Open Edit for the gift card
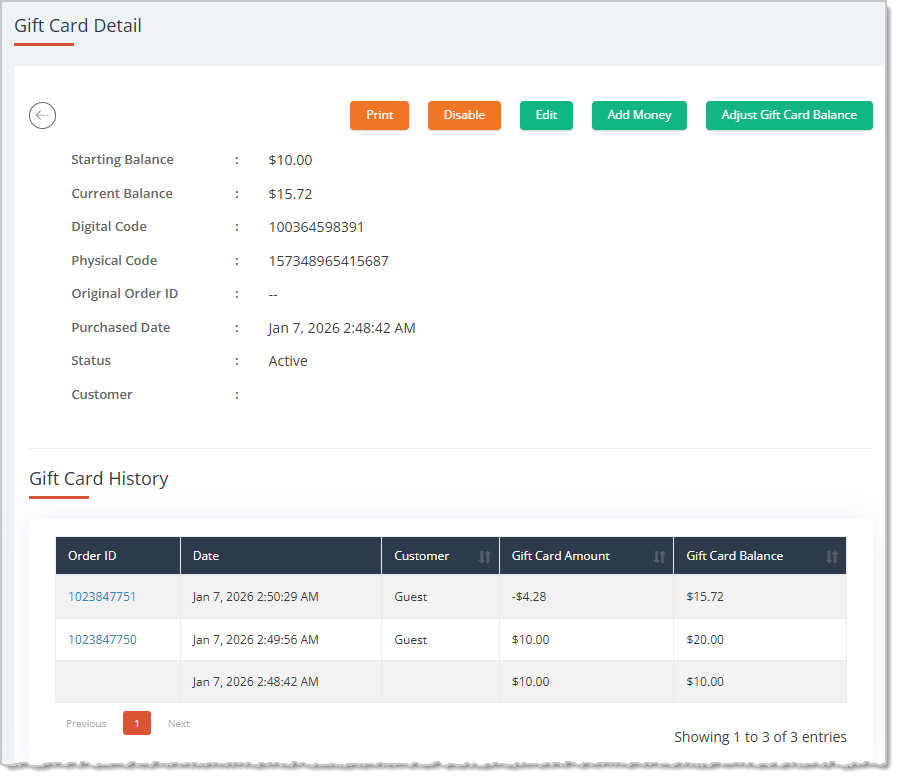The width and height of the screenshot is (897, 777). click(x=546, y=115)
